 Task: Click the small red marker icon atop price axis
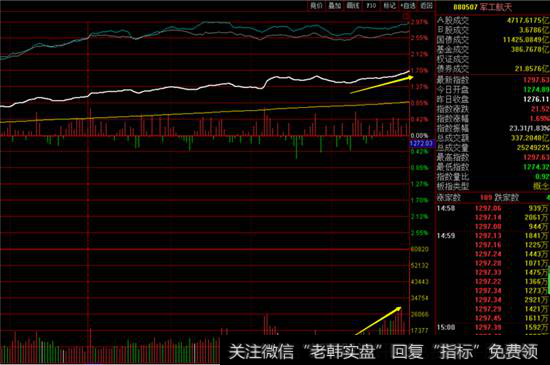coord(406,16)
